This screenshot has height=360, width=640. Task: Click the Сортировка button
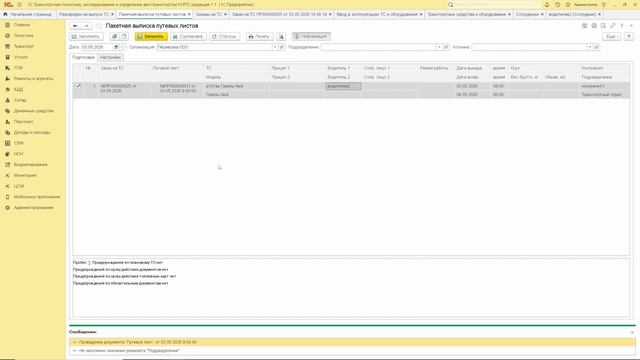[188, 36]
